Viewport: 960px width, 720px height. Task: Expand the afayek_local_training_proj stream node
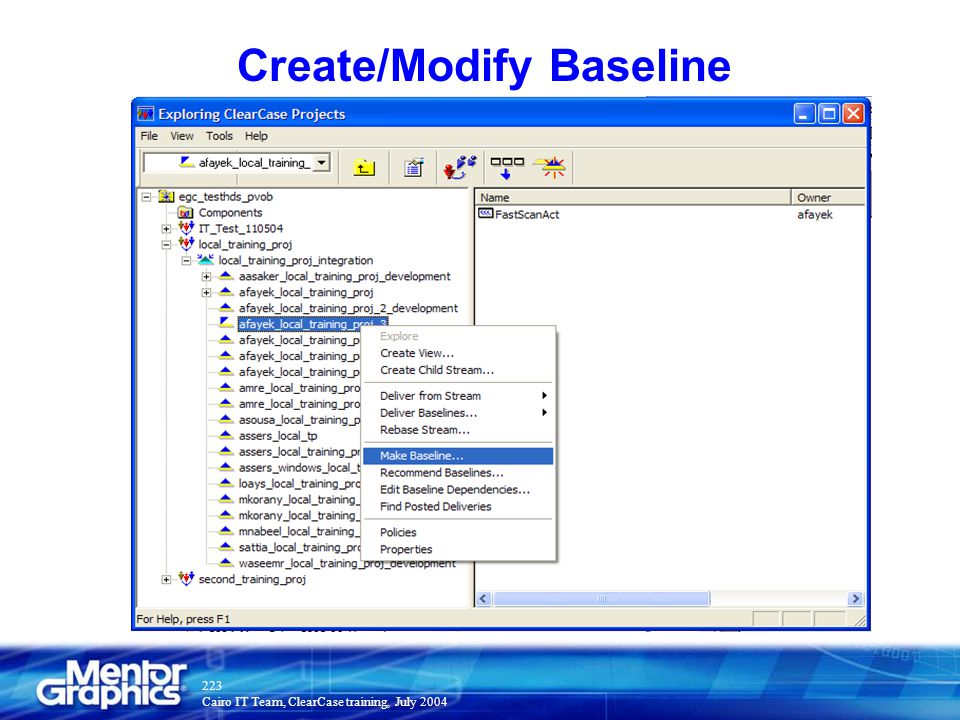[206, 293]
